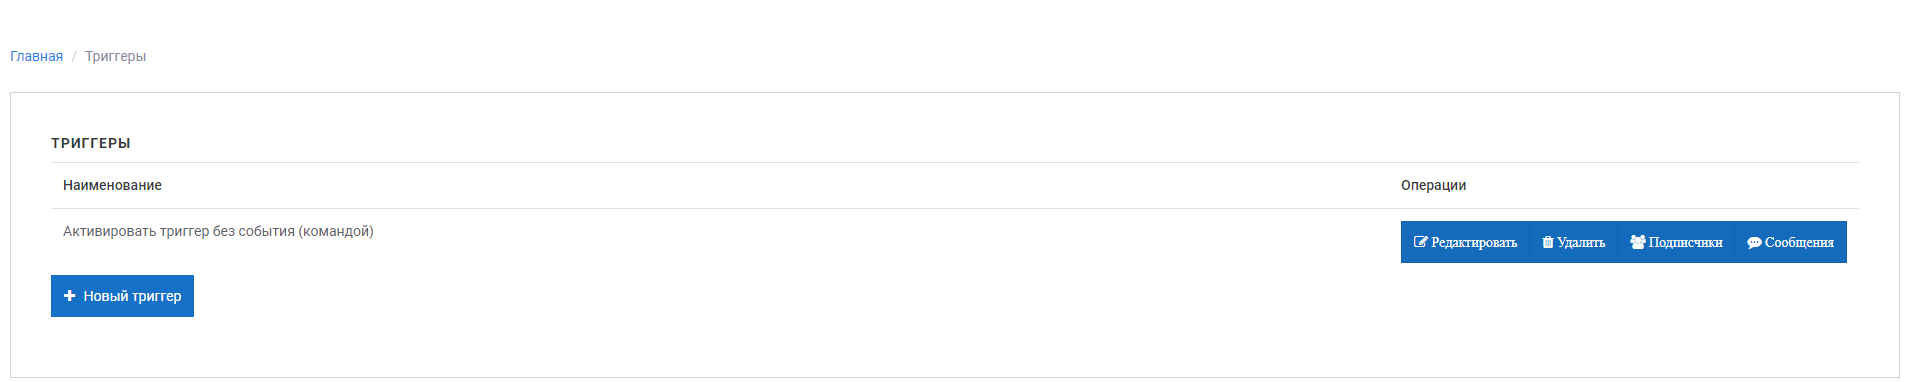Click the speech bubble icon on Сообщения
1906x382 pixels.
(x=1754, y=242)
